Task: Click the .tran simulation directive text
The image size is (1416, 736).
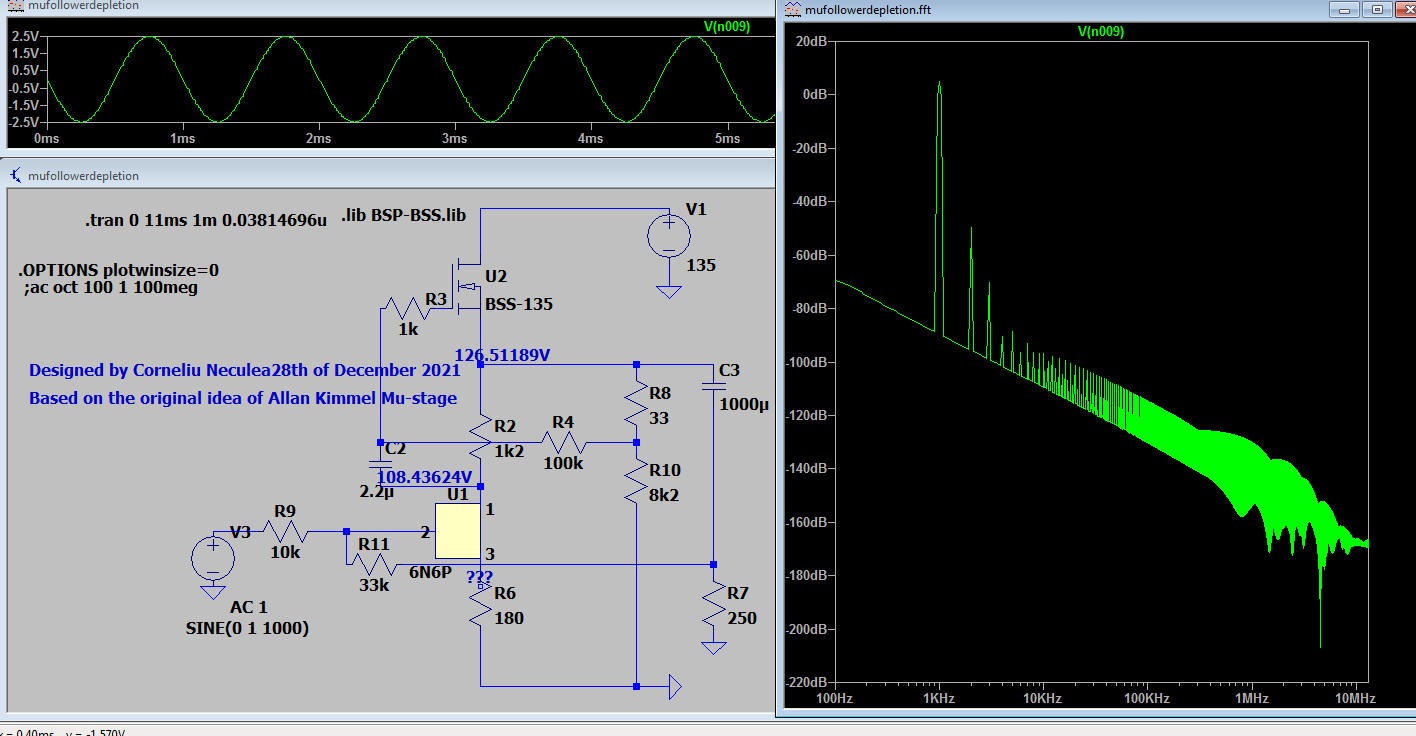Action: [x=206, y=219]
